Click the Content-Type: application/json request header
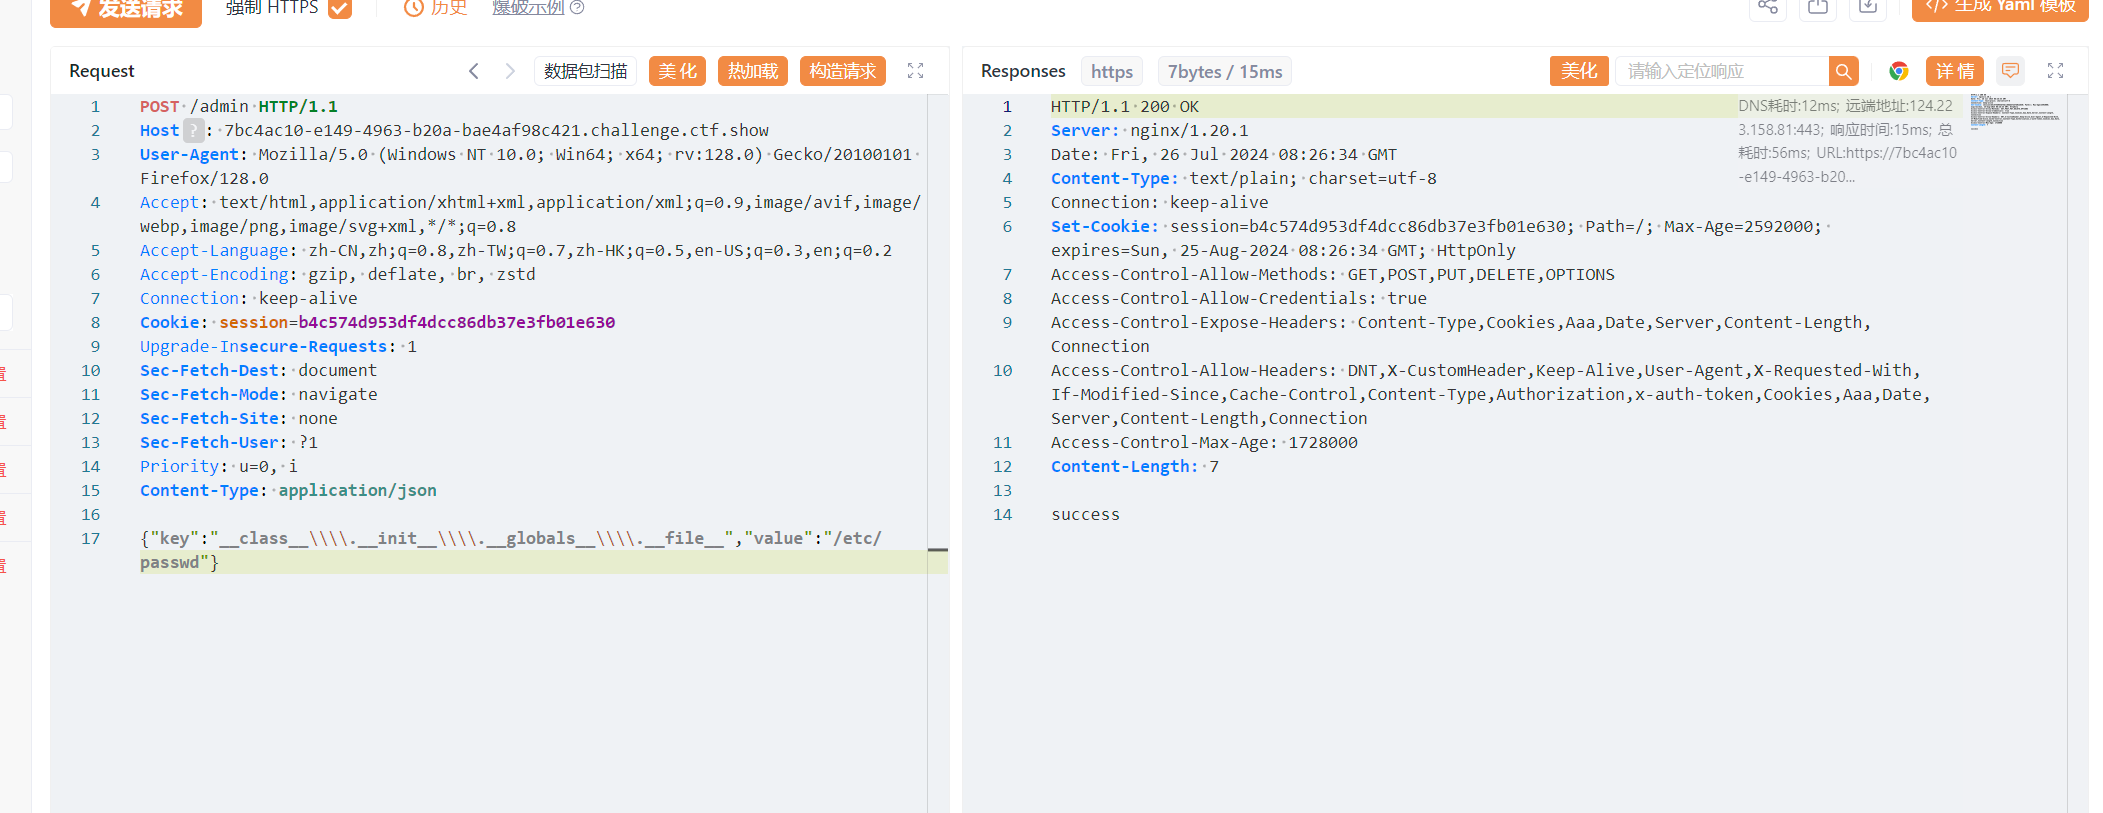 (288, 490)
